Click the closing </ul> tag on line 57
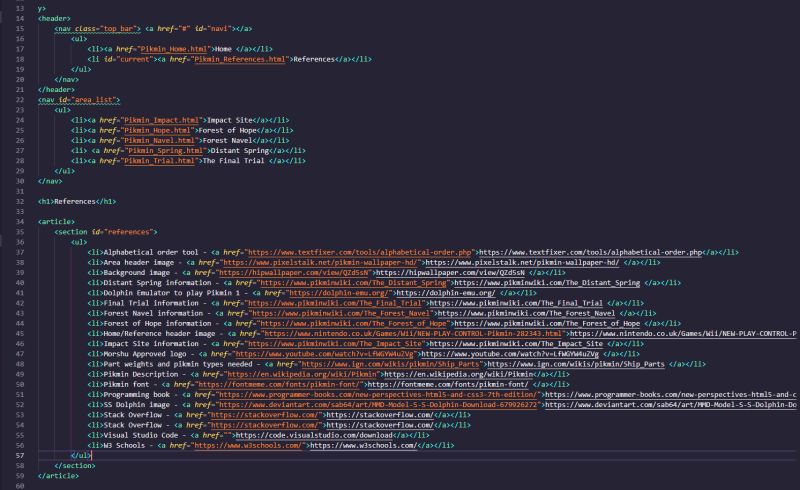800x490 pixels. tap(81, 456)
